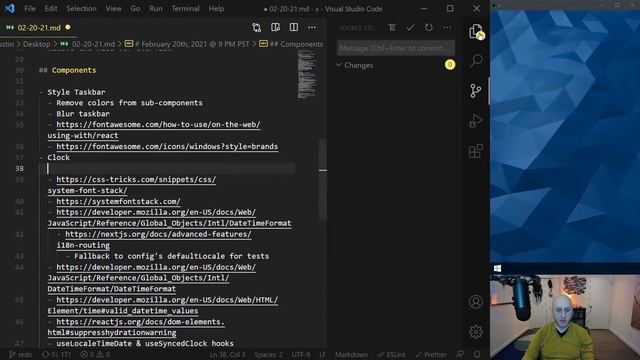The width and height of the screenshot is (640, 360).
Task: Open the LF end-of-line selector
Action: pos(322,355)
